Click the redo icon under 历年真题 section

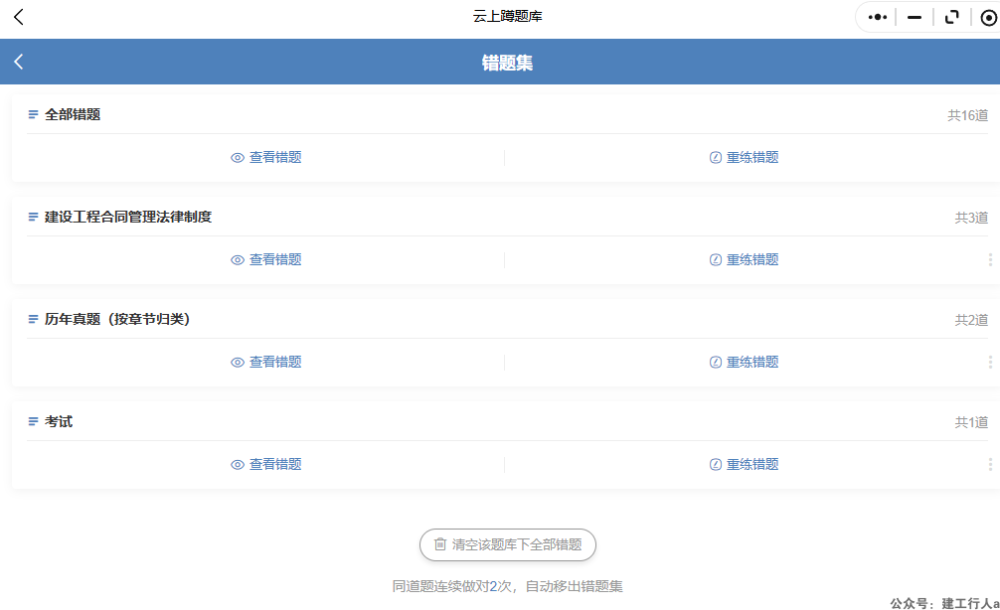tap(715, 363)
